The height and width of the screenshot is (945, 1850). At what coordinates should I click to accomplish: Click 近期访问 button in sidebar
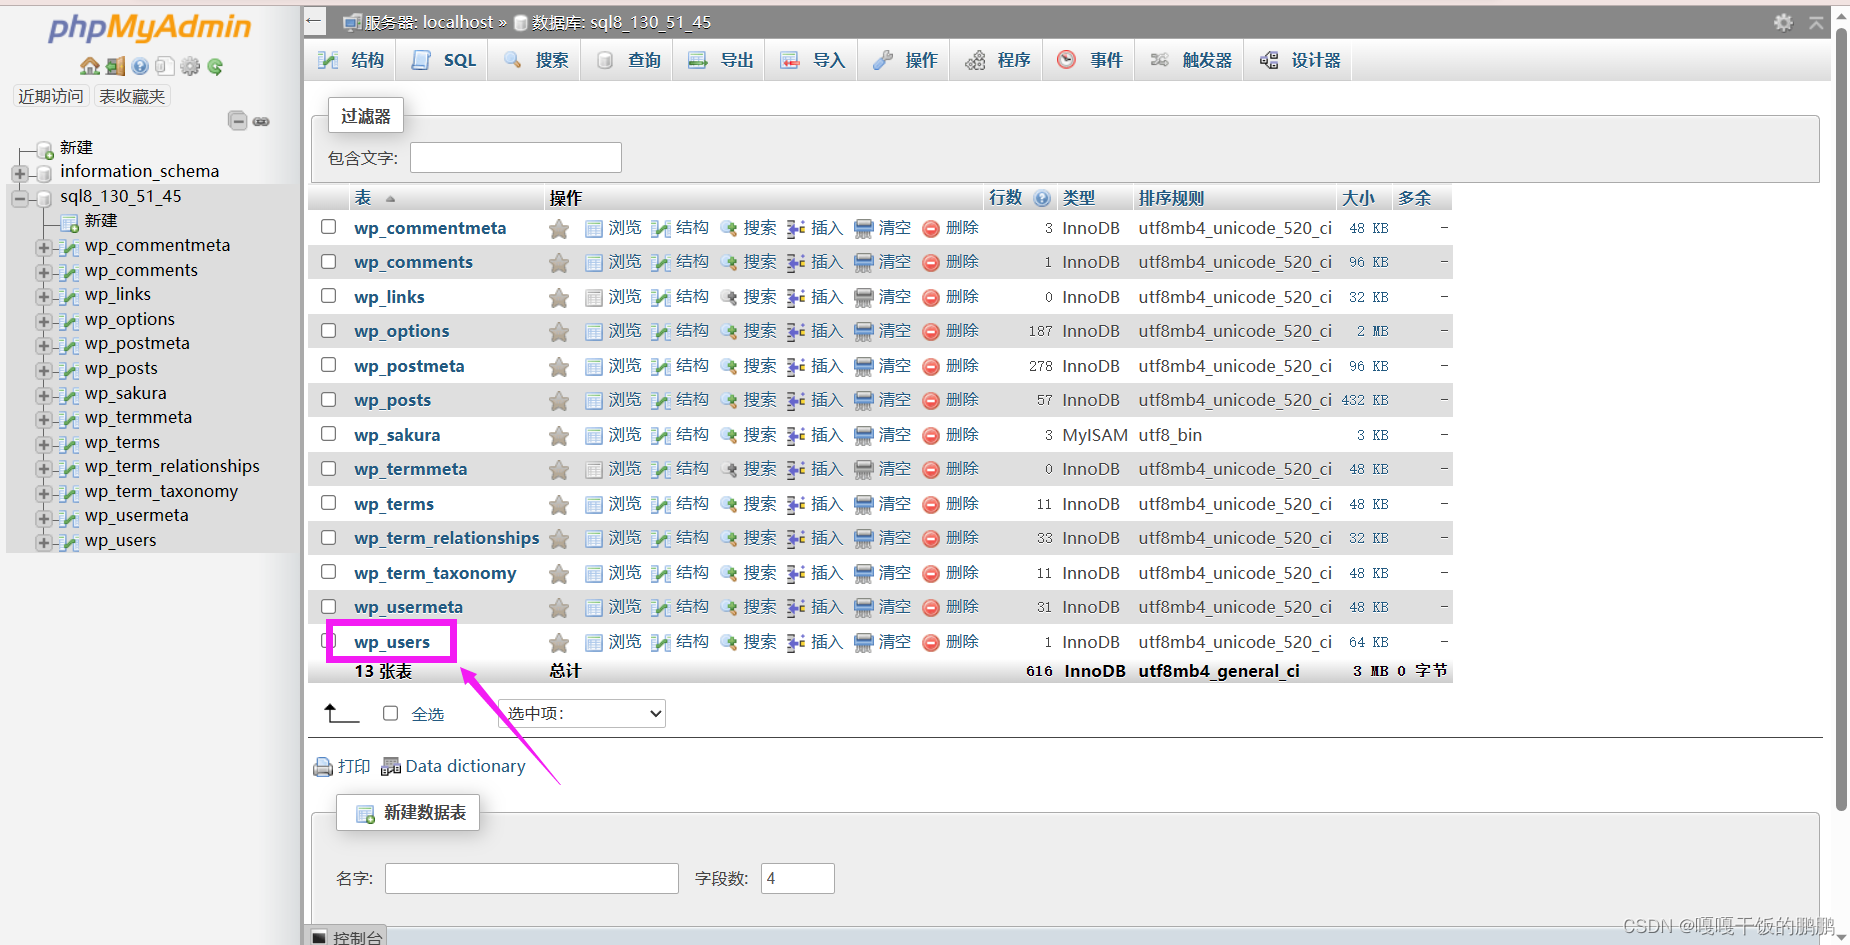[x=51, y=96]
